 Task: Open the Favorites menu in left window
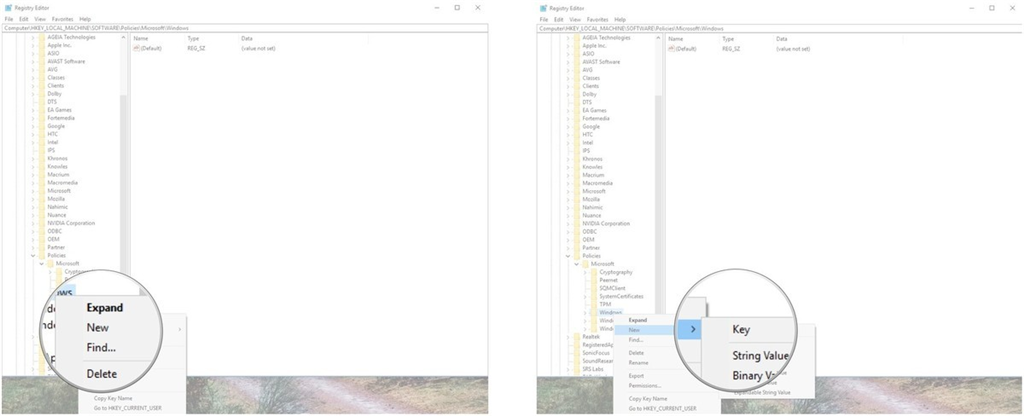click(x=63, y=19)
